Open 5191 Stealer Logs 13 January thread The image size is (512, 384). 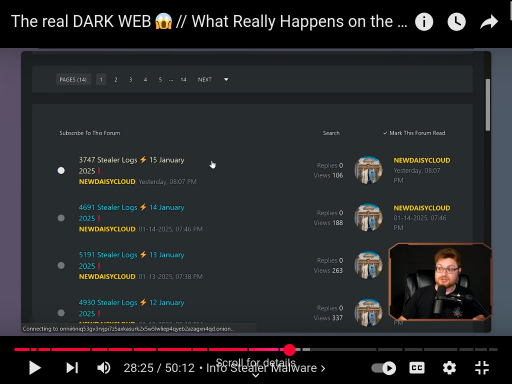pyautogui.click(x=131, y=260)
